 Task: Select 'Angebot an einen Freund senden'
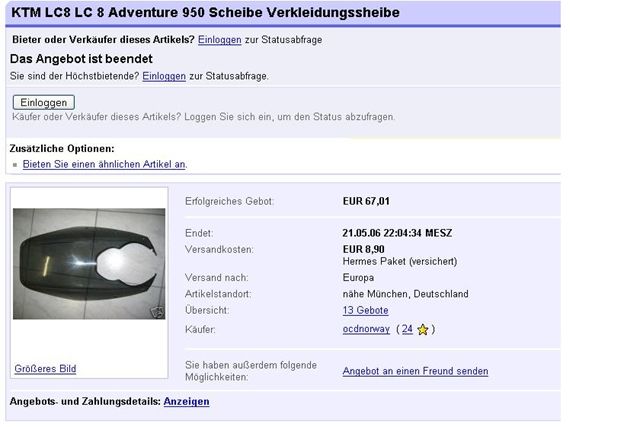415,371
